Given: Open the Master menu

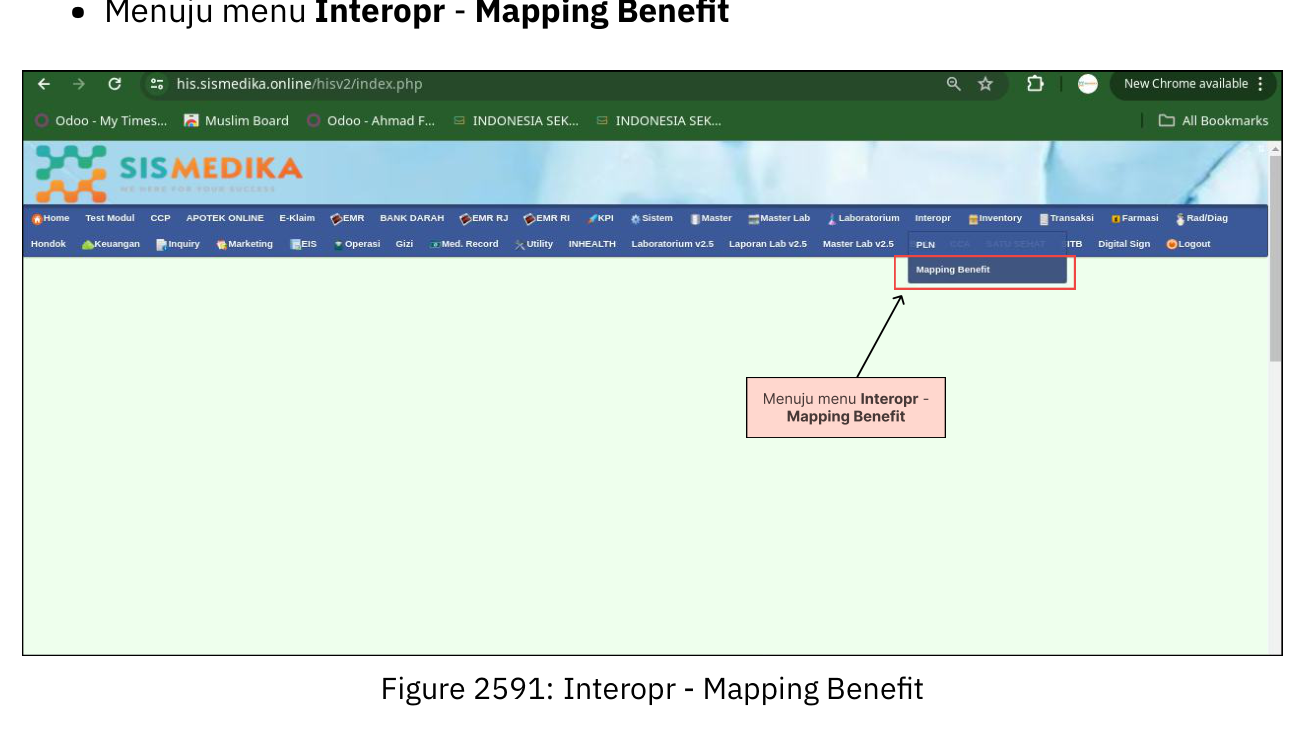Looking at the screenshot, I should click(x=711, y=218).
